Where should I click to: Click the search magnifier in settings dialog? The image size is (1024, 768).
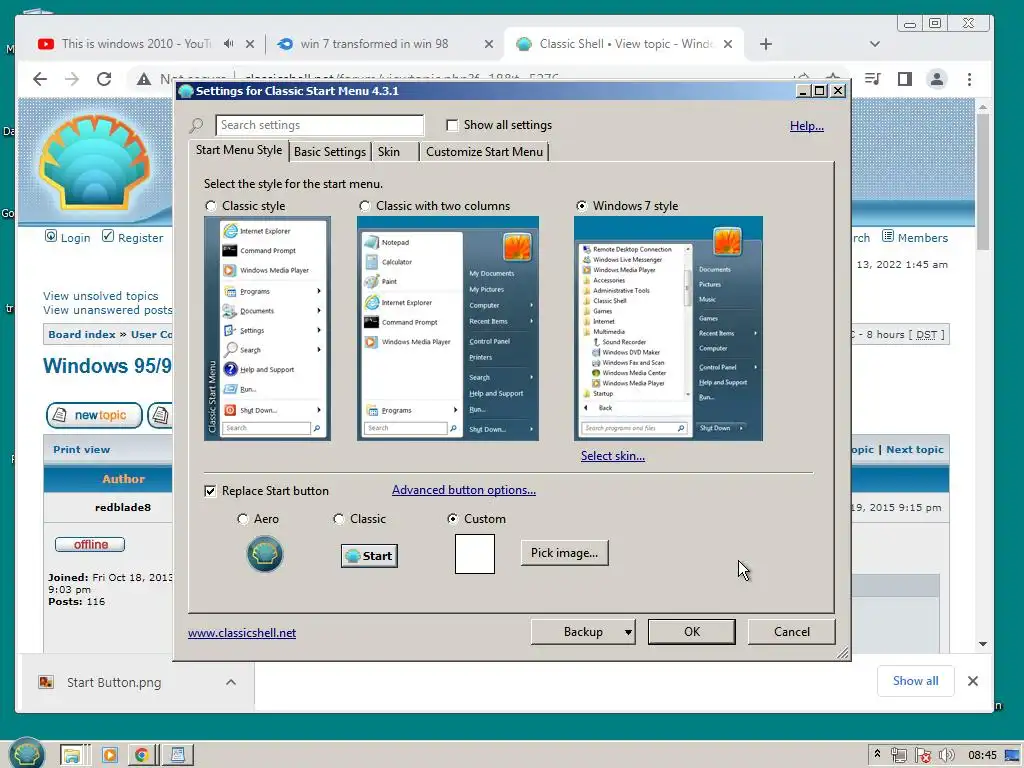pos(197,125)
